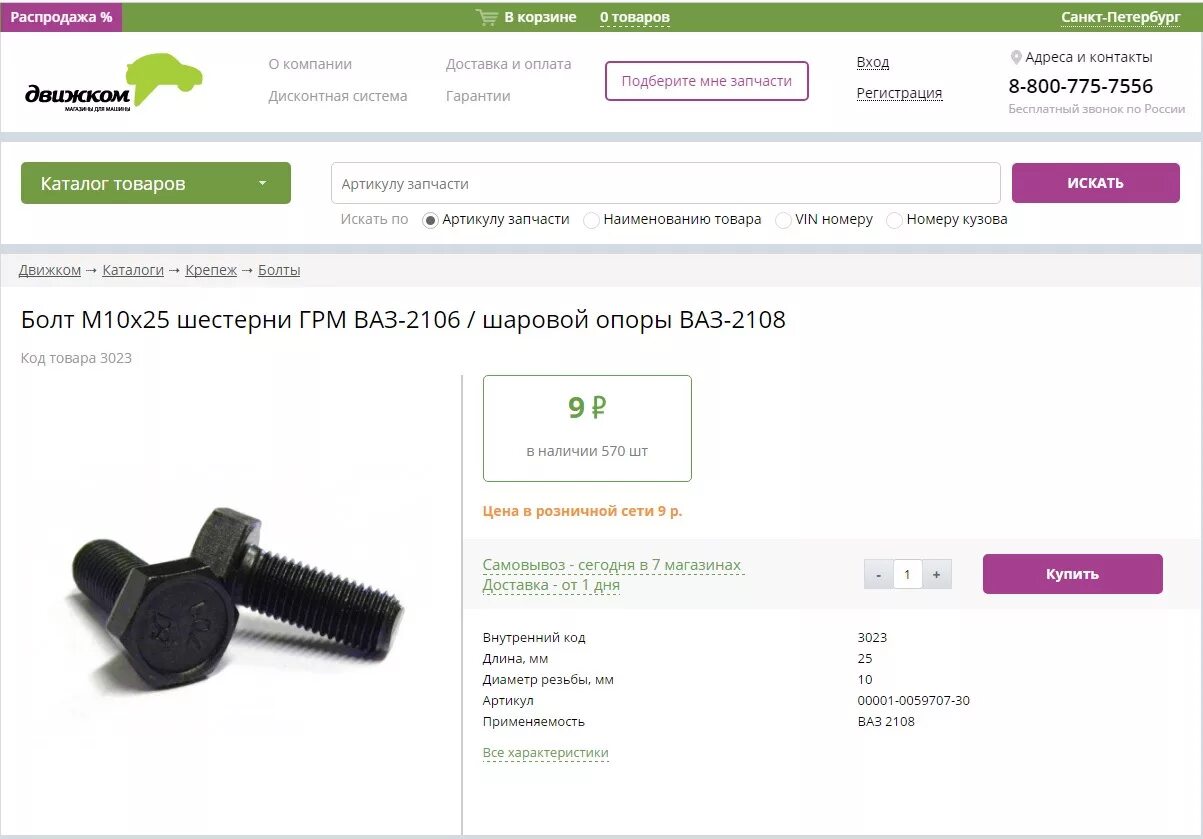Image resolution: width=1203 pixels, height=839 pixels.
Task: Click the 9 ₽ price box
Action: tap(587, 428)
